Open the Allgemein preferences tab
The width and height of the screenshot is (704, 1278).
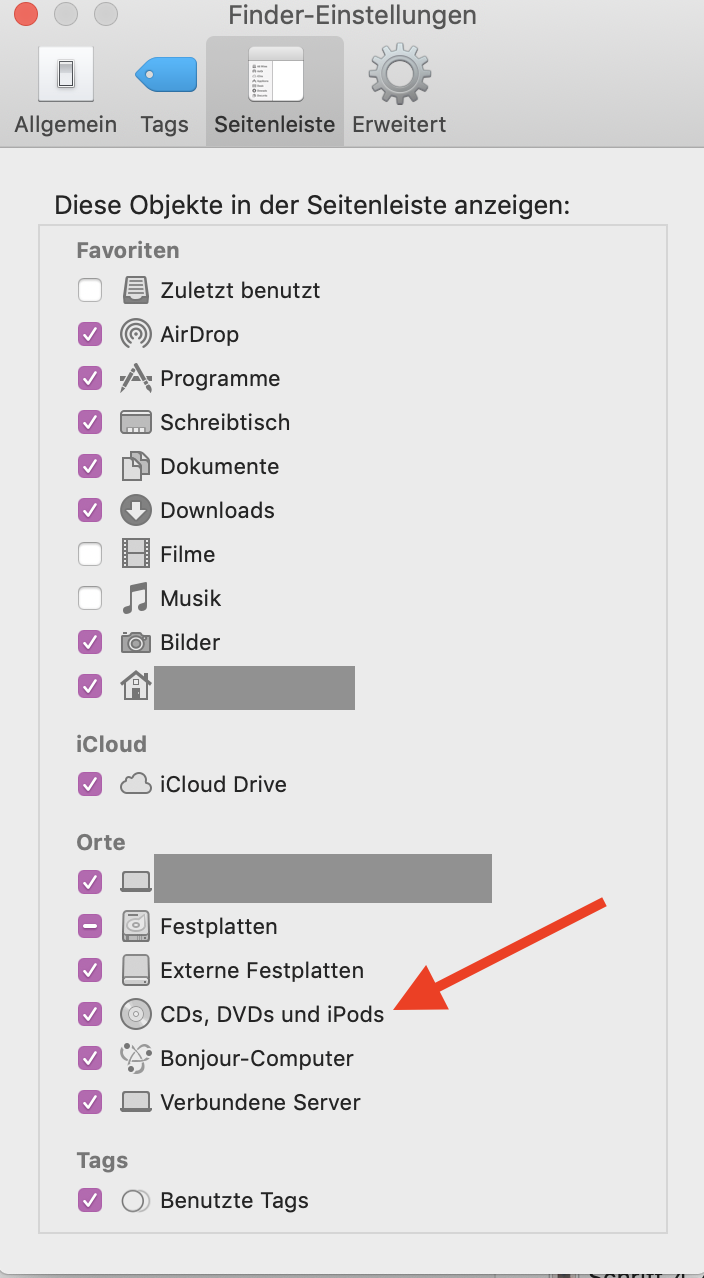(x=66, y=91)
